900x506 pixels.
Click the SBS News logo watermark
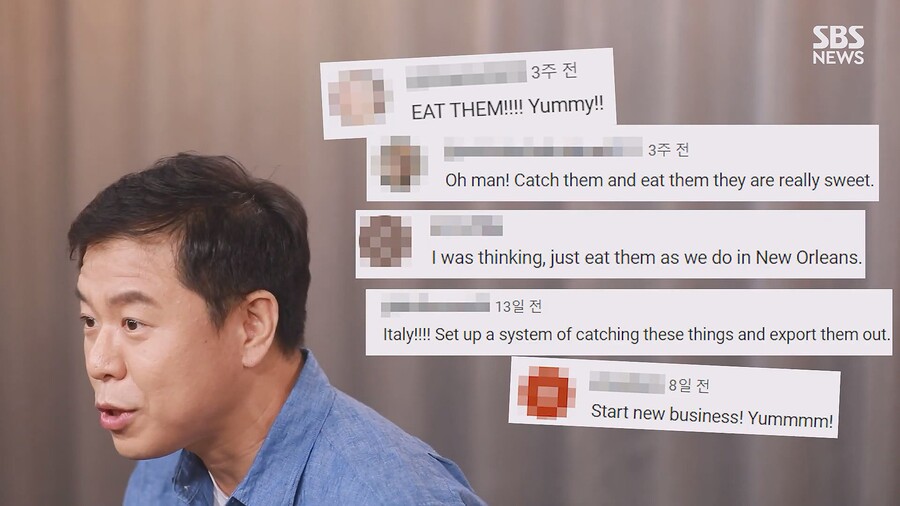(838, 45)
